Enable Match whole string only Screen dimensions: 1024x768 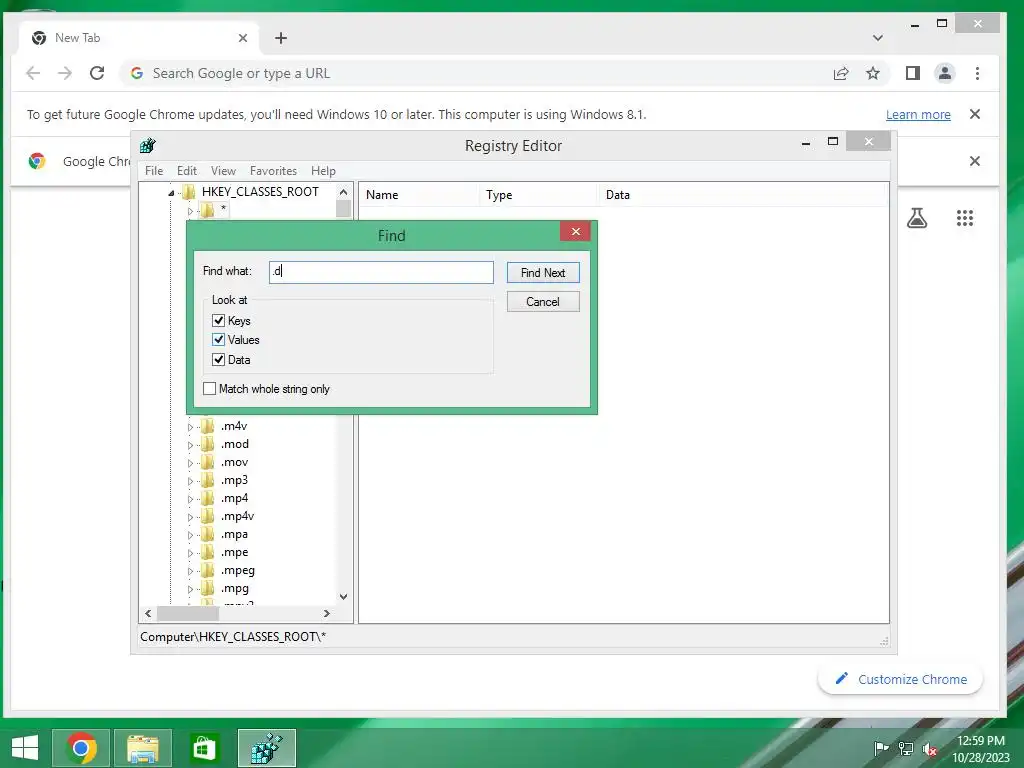(210, 389)
